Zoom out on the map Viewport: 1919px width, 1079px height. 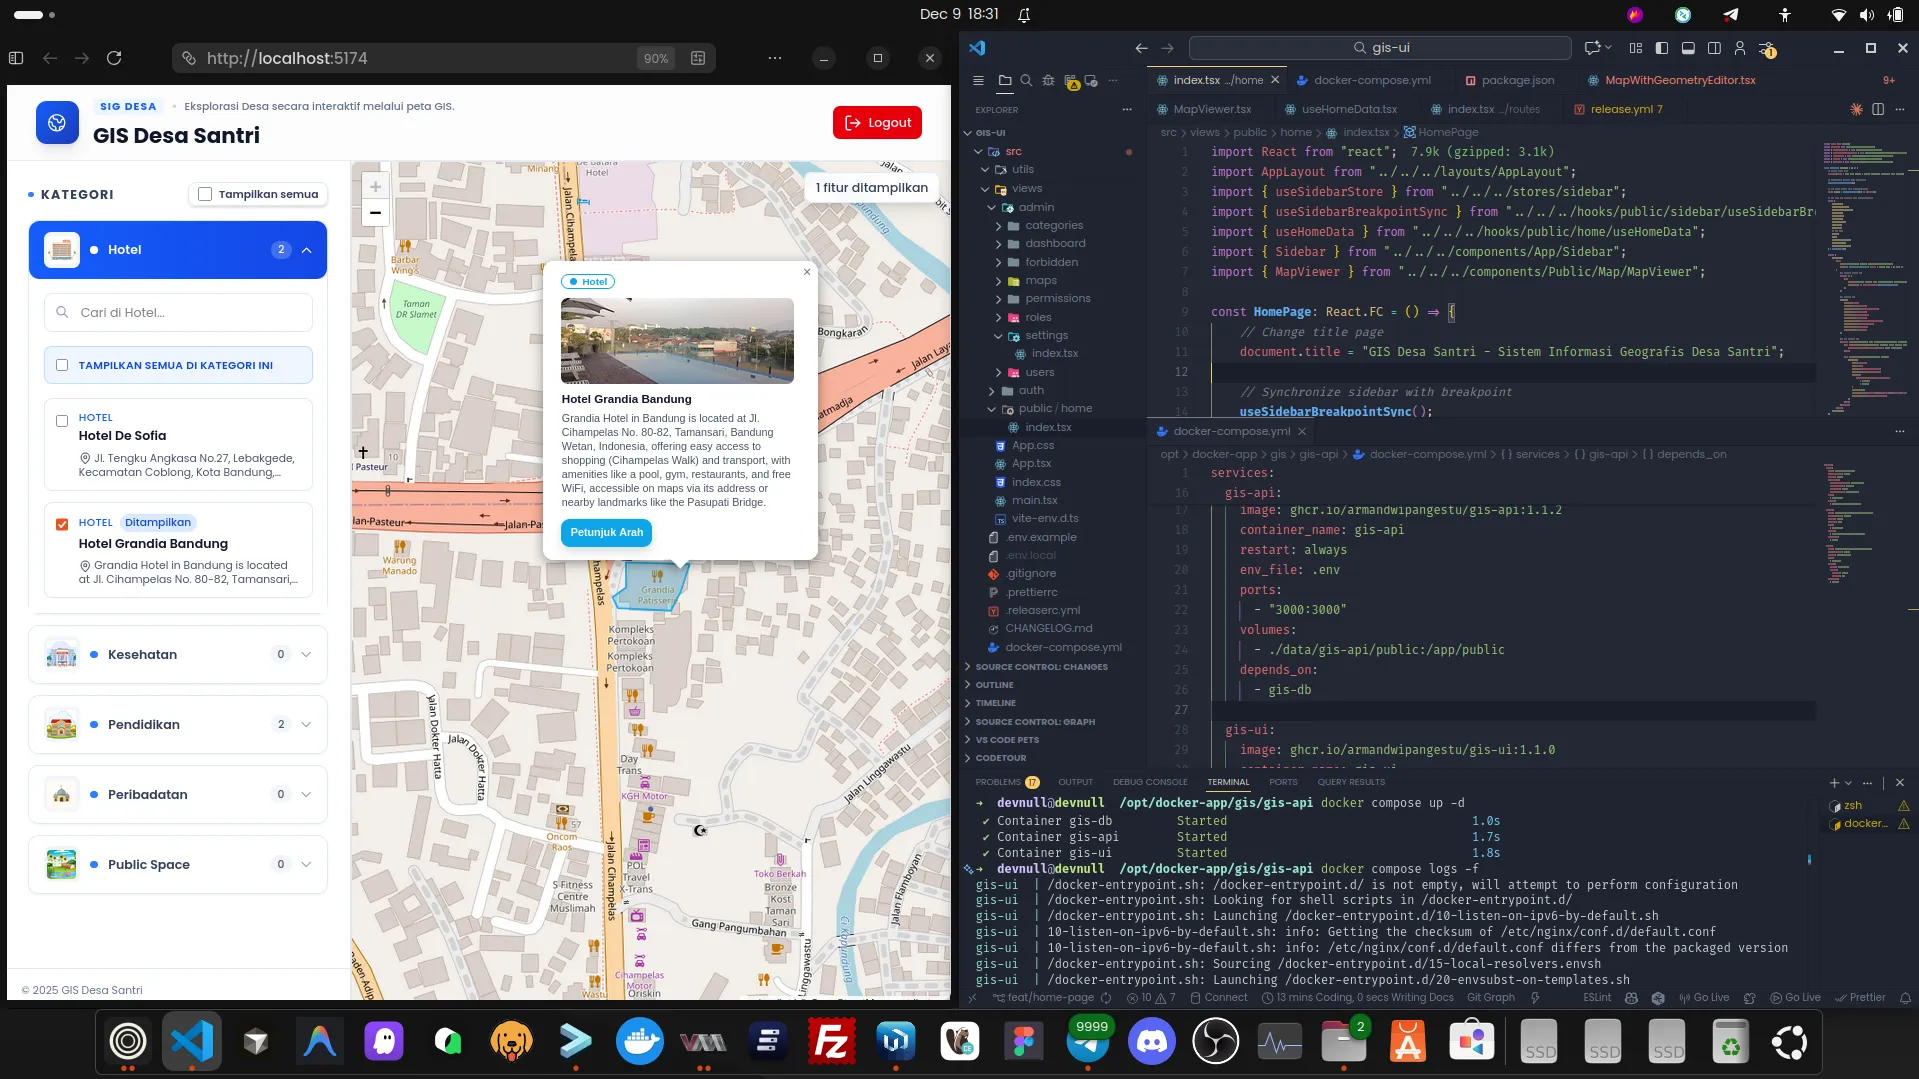(x=375, y=212)
